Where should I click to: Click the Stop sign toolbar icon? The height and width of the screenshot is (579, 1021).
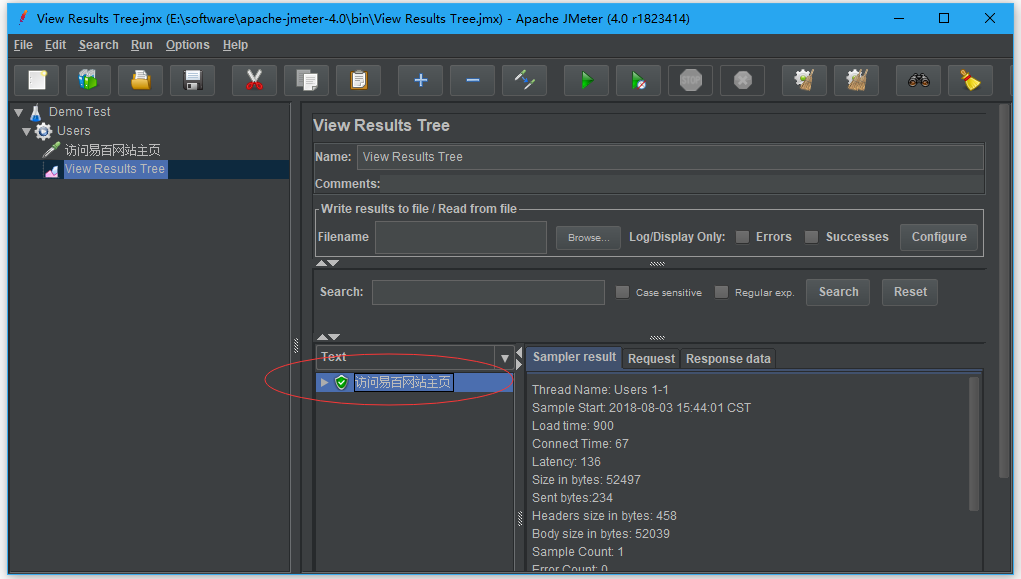(690, 80)
